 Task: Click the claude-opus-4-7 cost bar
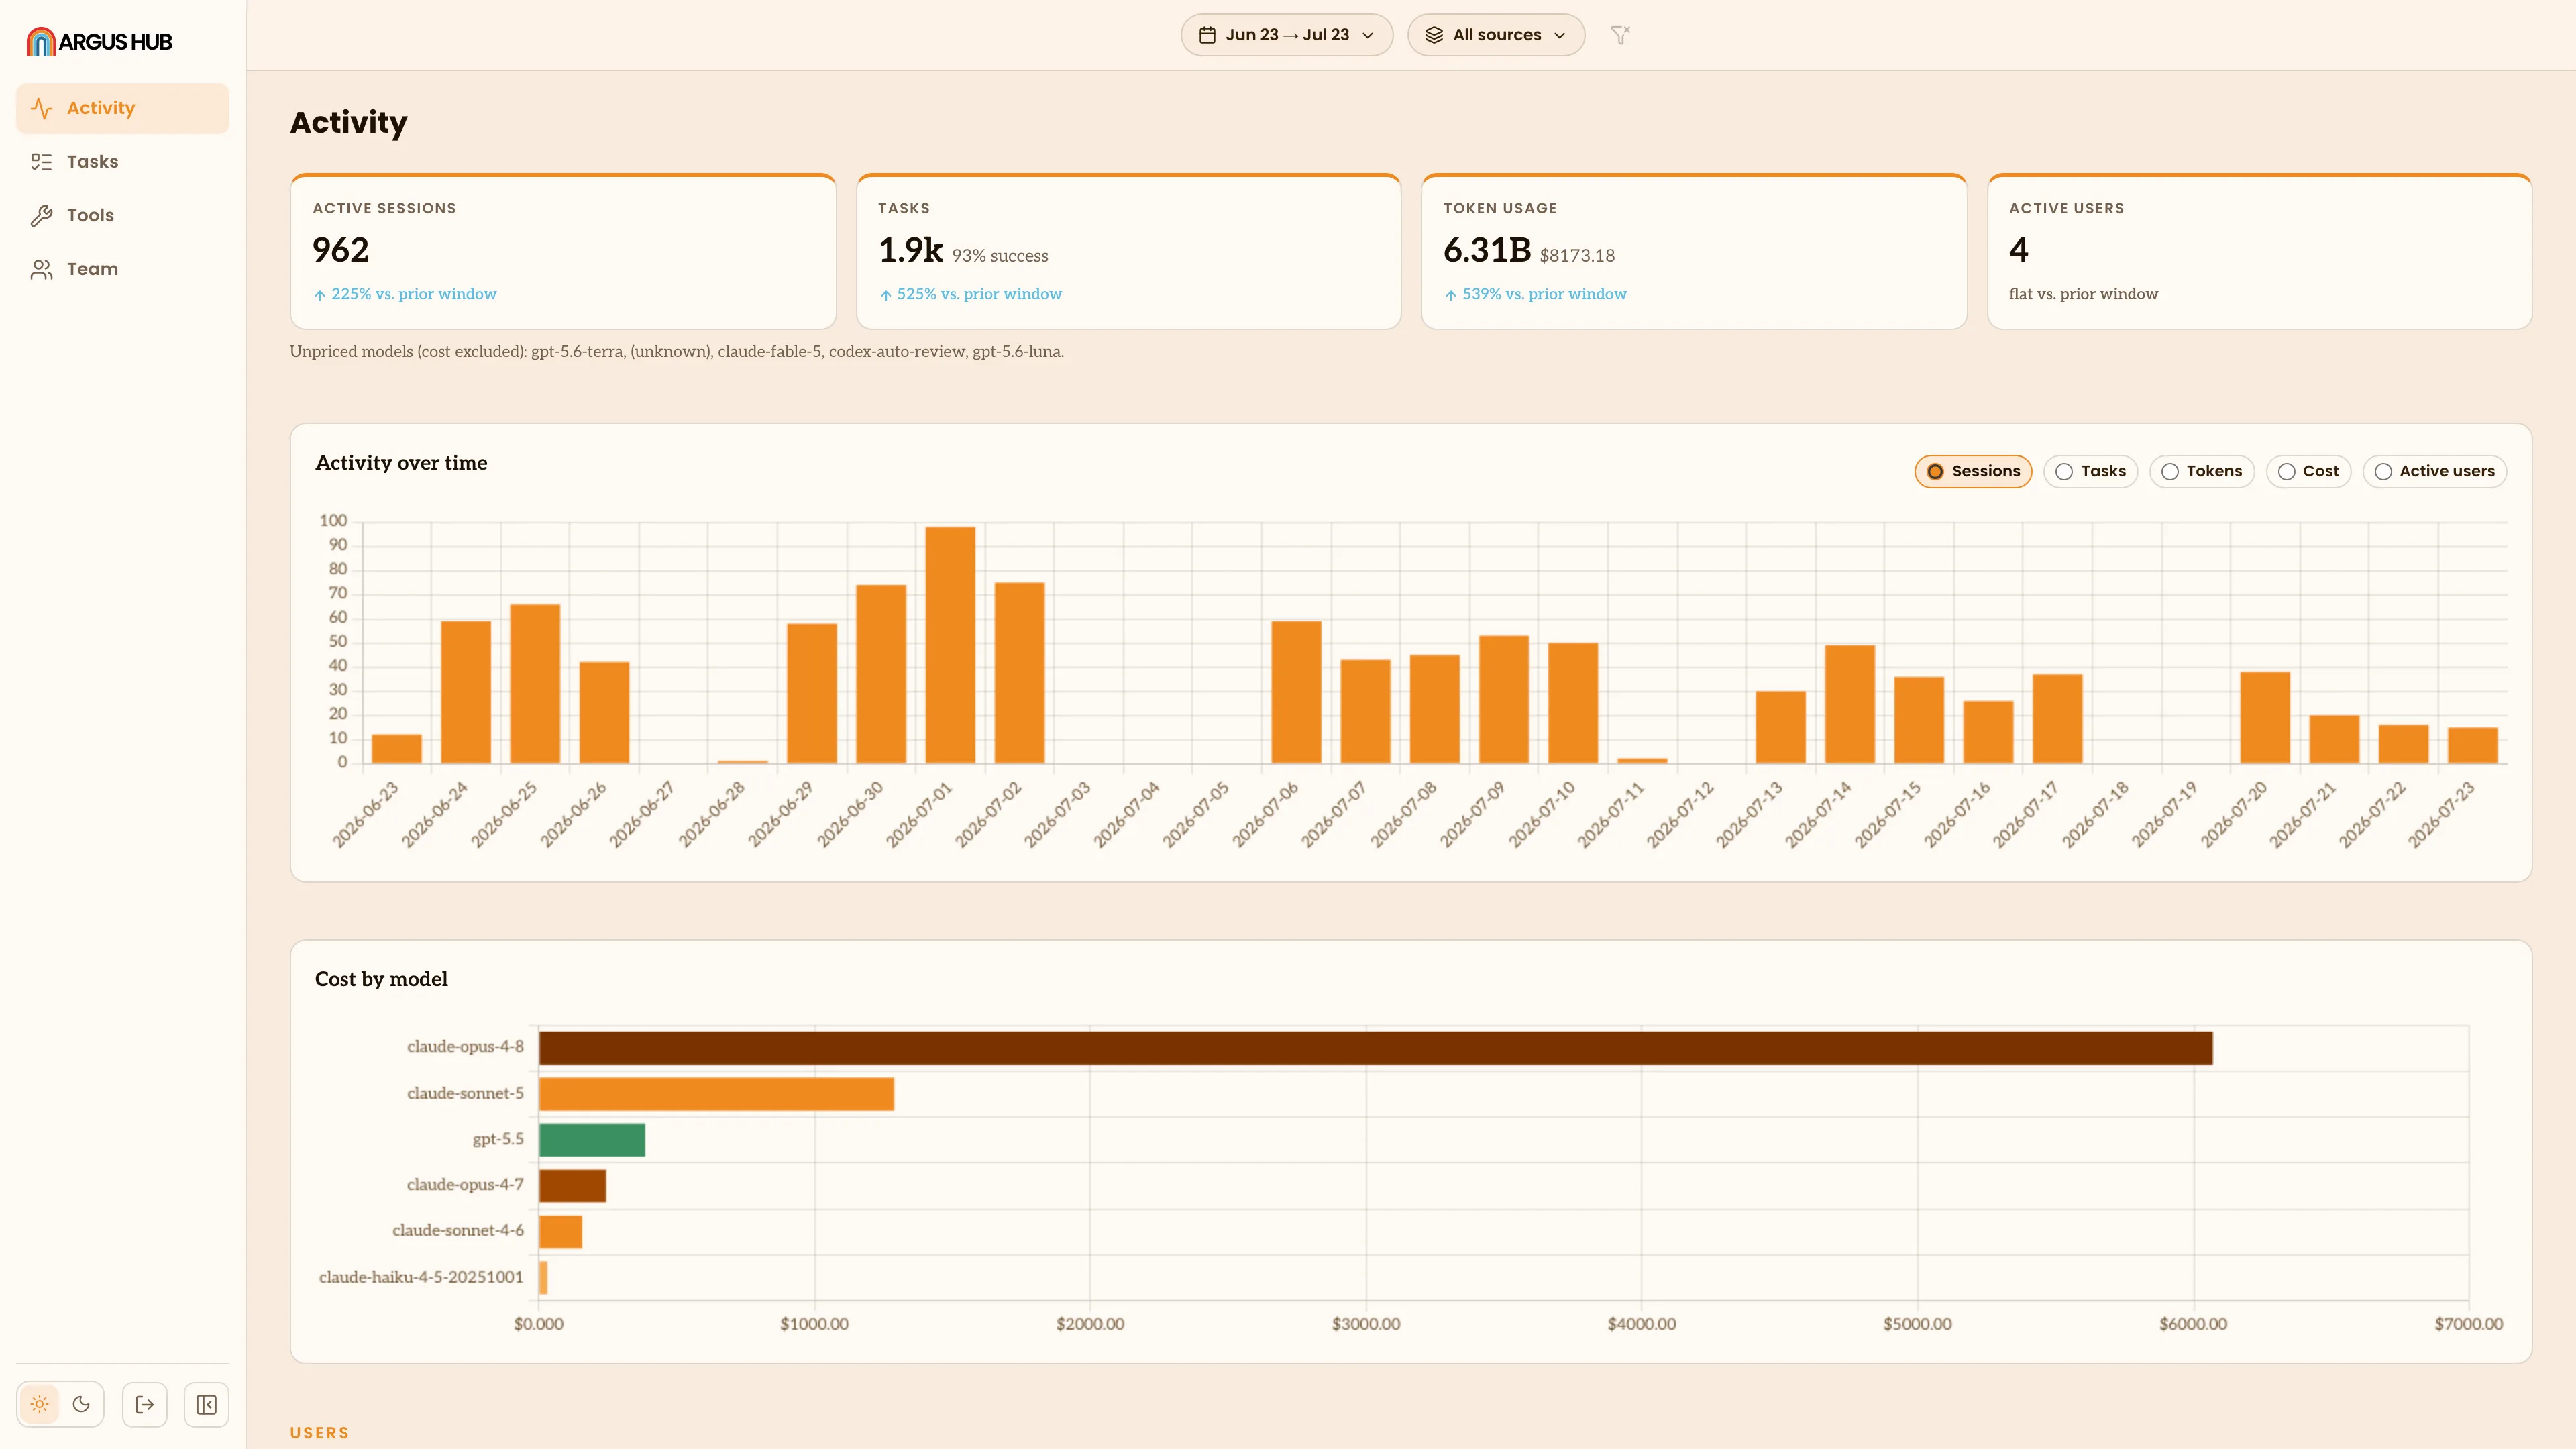point(572,1186)
